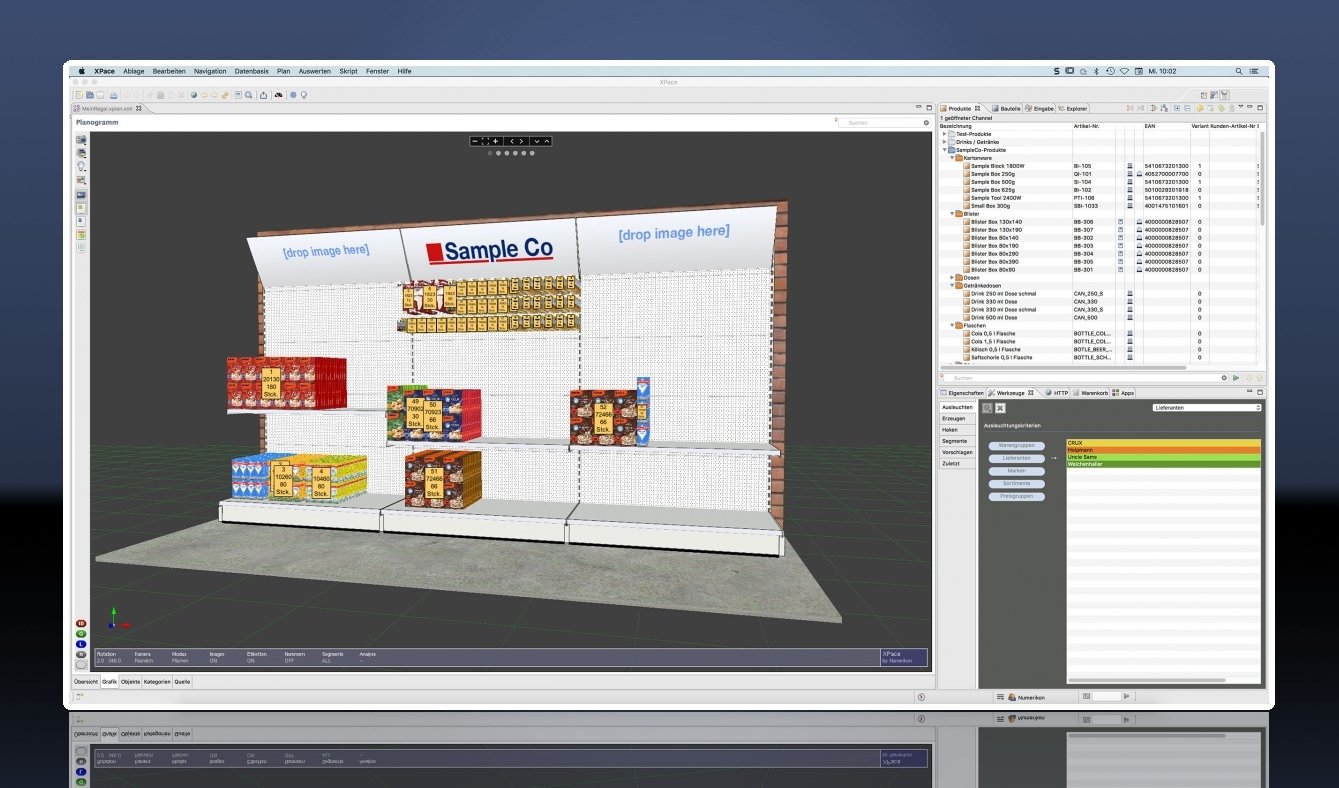Collapse the Flaschen folder
Viewport: 1339px width, 788px height.
[952, 326]
